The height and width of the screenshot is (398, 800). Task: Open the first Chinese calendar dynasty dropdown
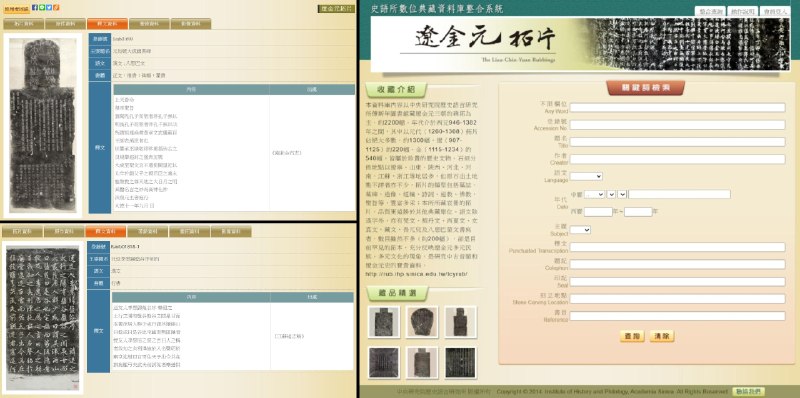(x=594, y=194)
